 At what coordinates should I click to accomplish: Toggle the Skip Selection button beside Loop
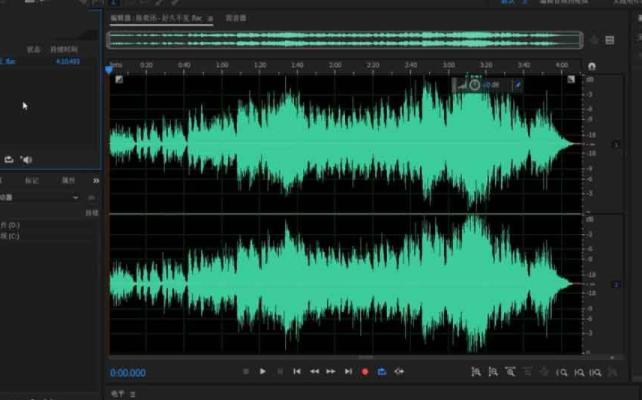399,372
